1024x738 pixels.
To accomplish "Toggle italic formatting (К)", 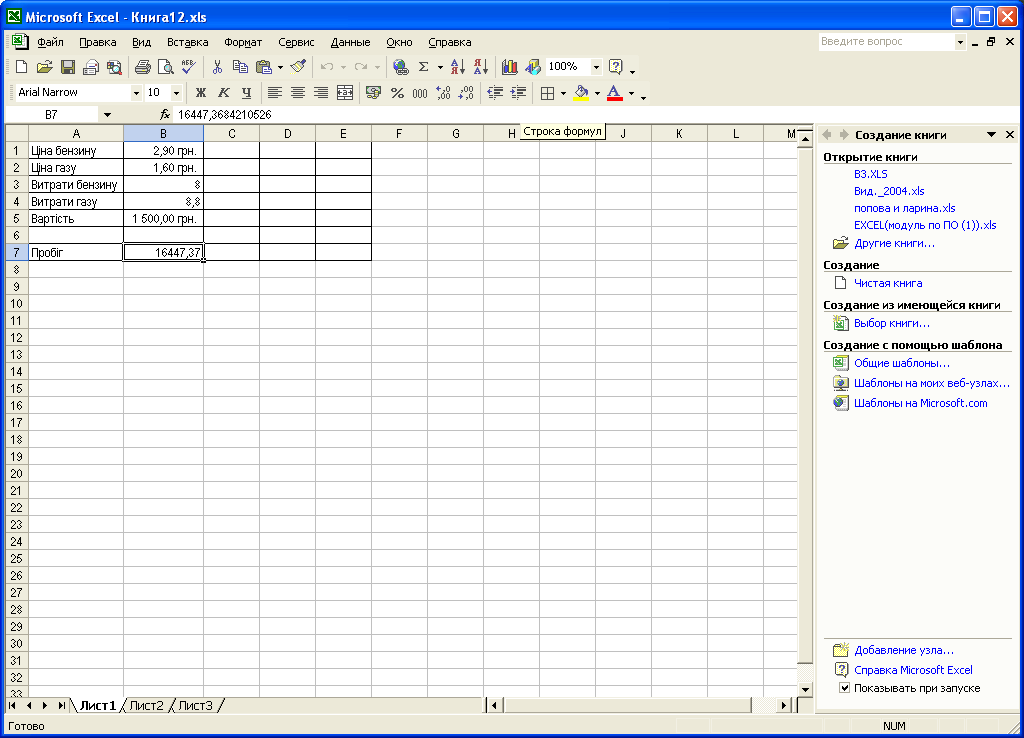I will [223, 93].
